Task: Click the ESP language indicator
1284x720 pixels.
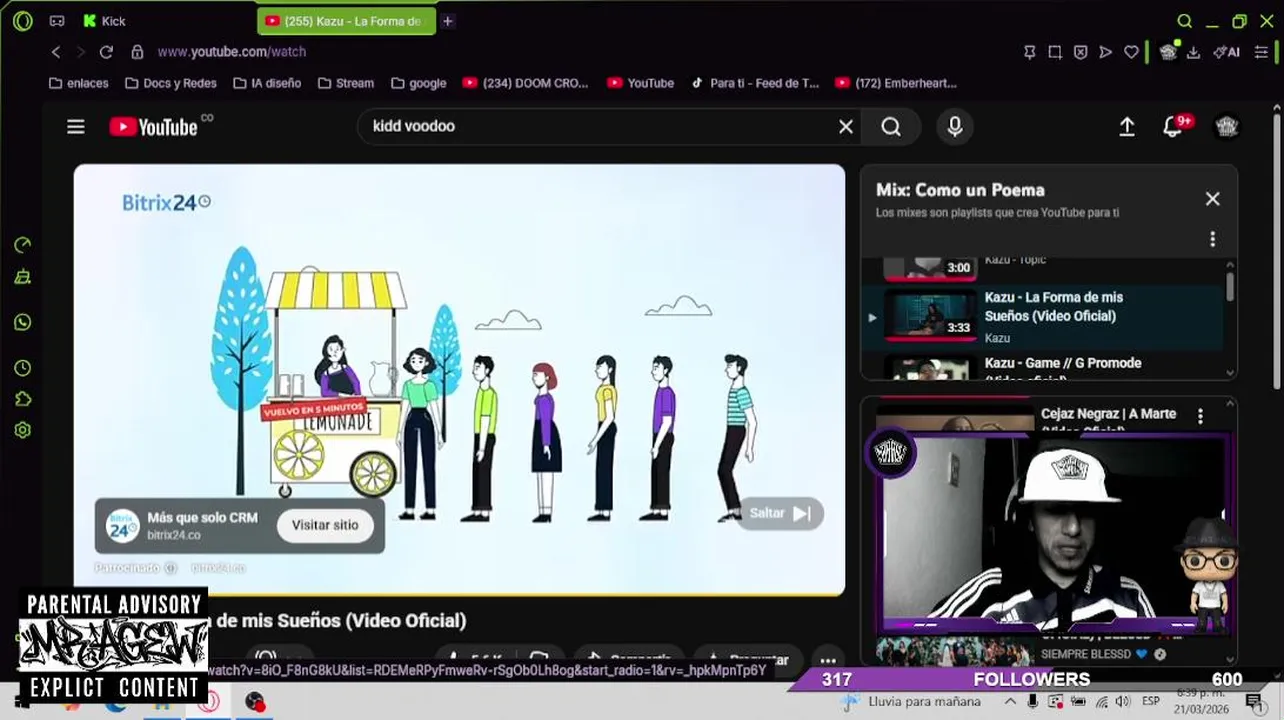Action: [x=1151, y=701]
